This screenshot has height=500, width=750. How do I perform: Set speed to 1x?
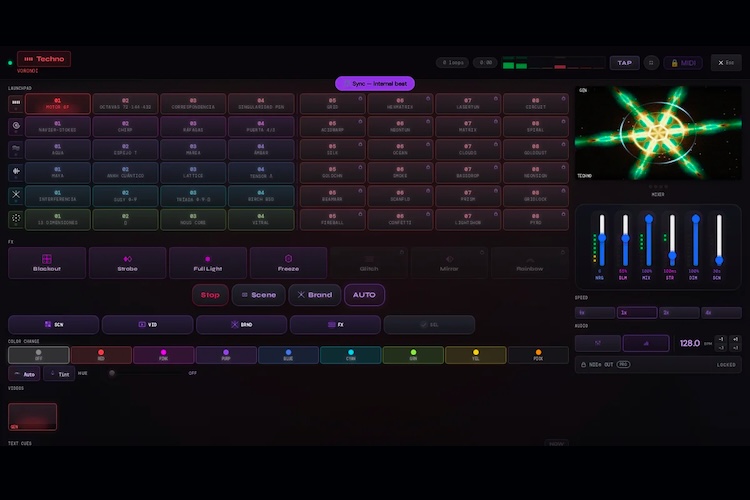637,312
